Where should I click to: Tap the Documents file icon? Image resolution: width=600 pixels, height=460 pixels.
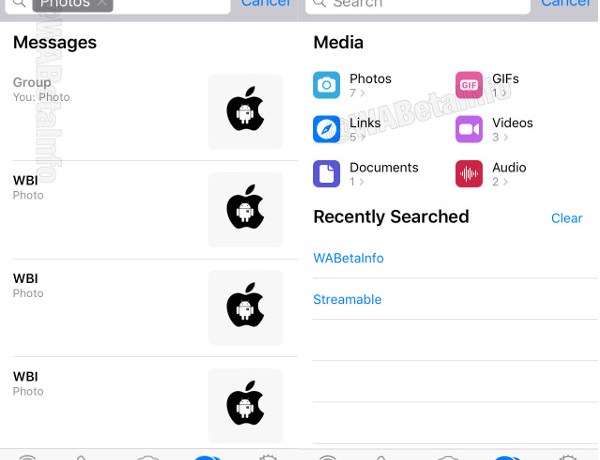(x=326, y=173)
